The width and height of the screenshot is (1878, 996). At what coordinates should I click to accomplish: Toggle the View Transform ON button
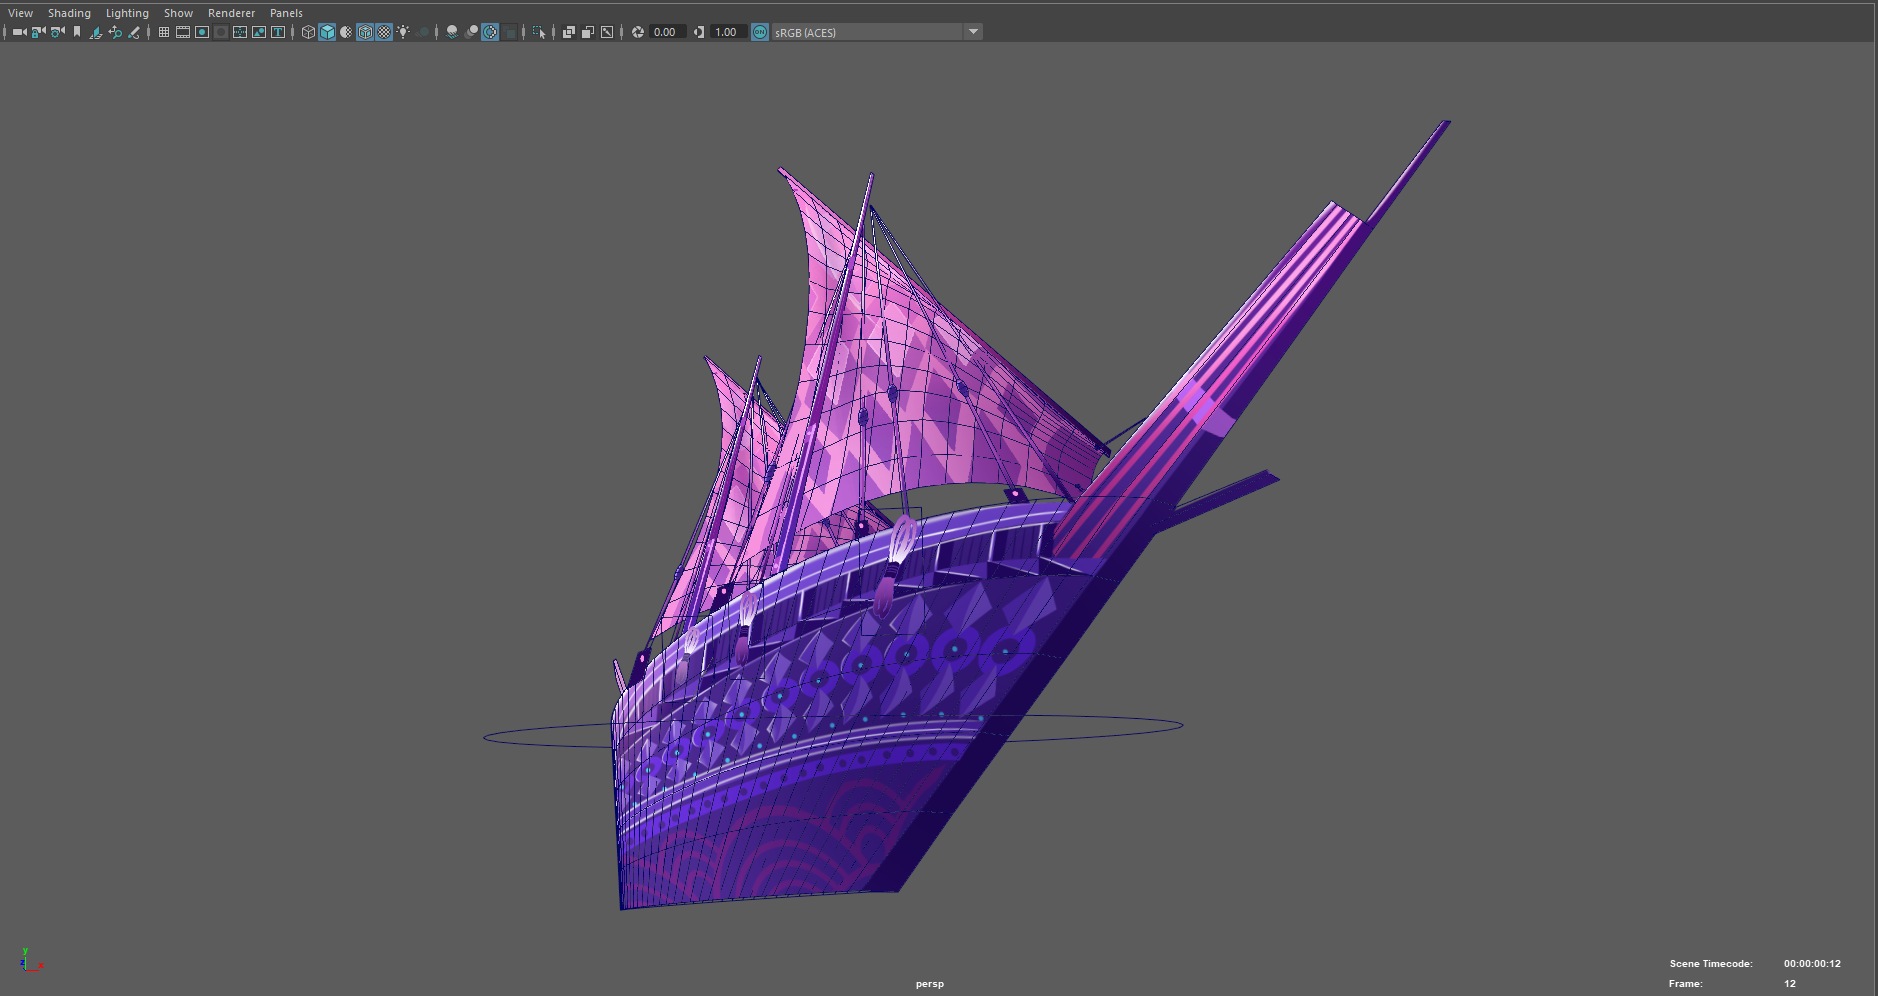click(x=760, y=32)
